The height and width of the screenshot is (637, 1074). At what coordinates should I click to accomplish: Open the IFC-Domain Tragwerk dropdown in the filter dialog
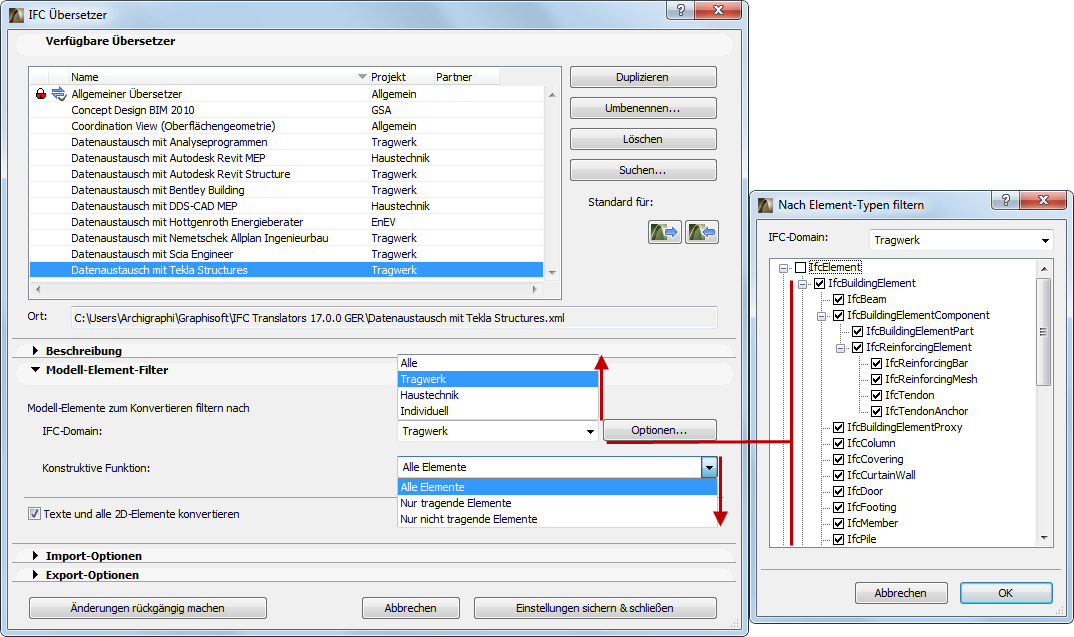tap(961, 240)
